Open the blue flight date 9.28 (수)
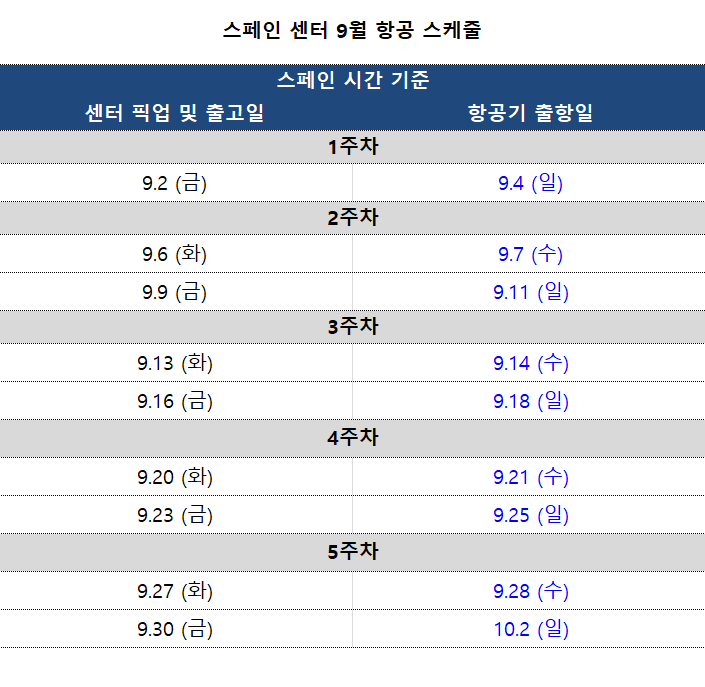This screenshot has width=705, height=687. pyautogui.click(x=531, y=591)
